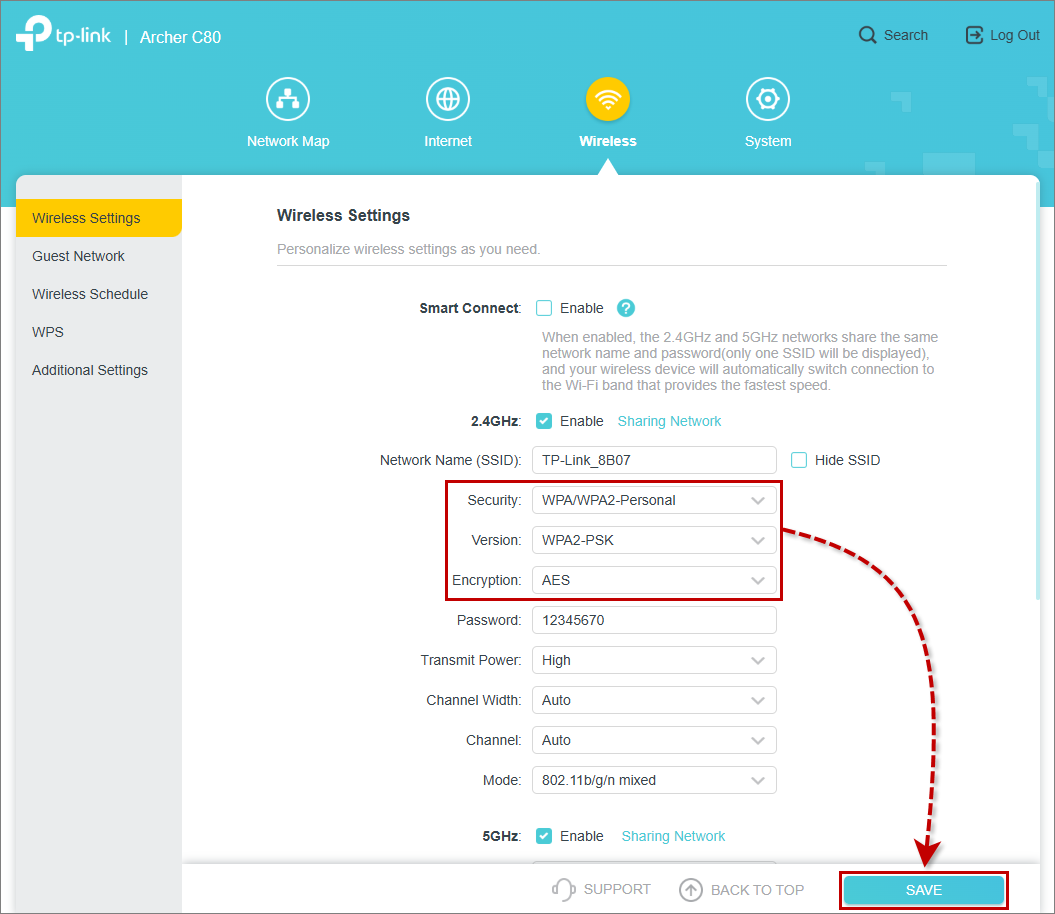Click the Password input field
Screen dimensions: 1055x914
click(x=654, y=620)
